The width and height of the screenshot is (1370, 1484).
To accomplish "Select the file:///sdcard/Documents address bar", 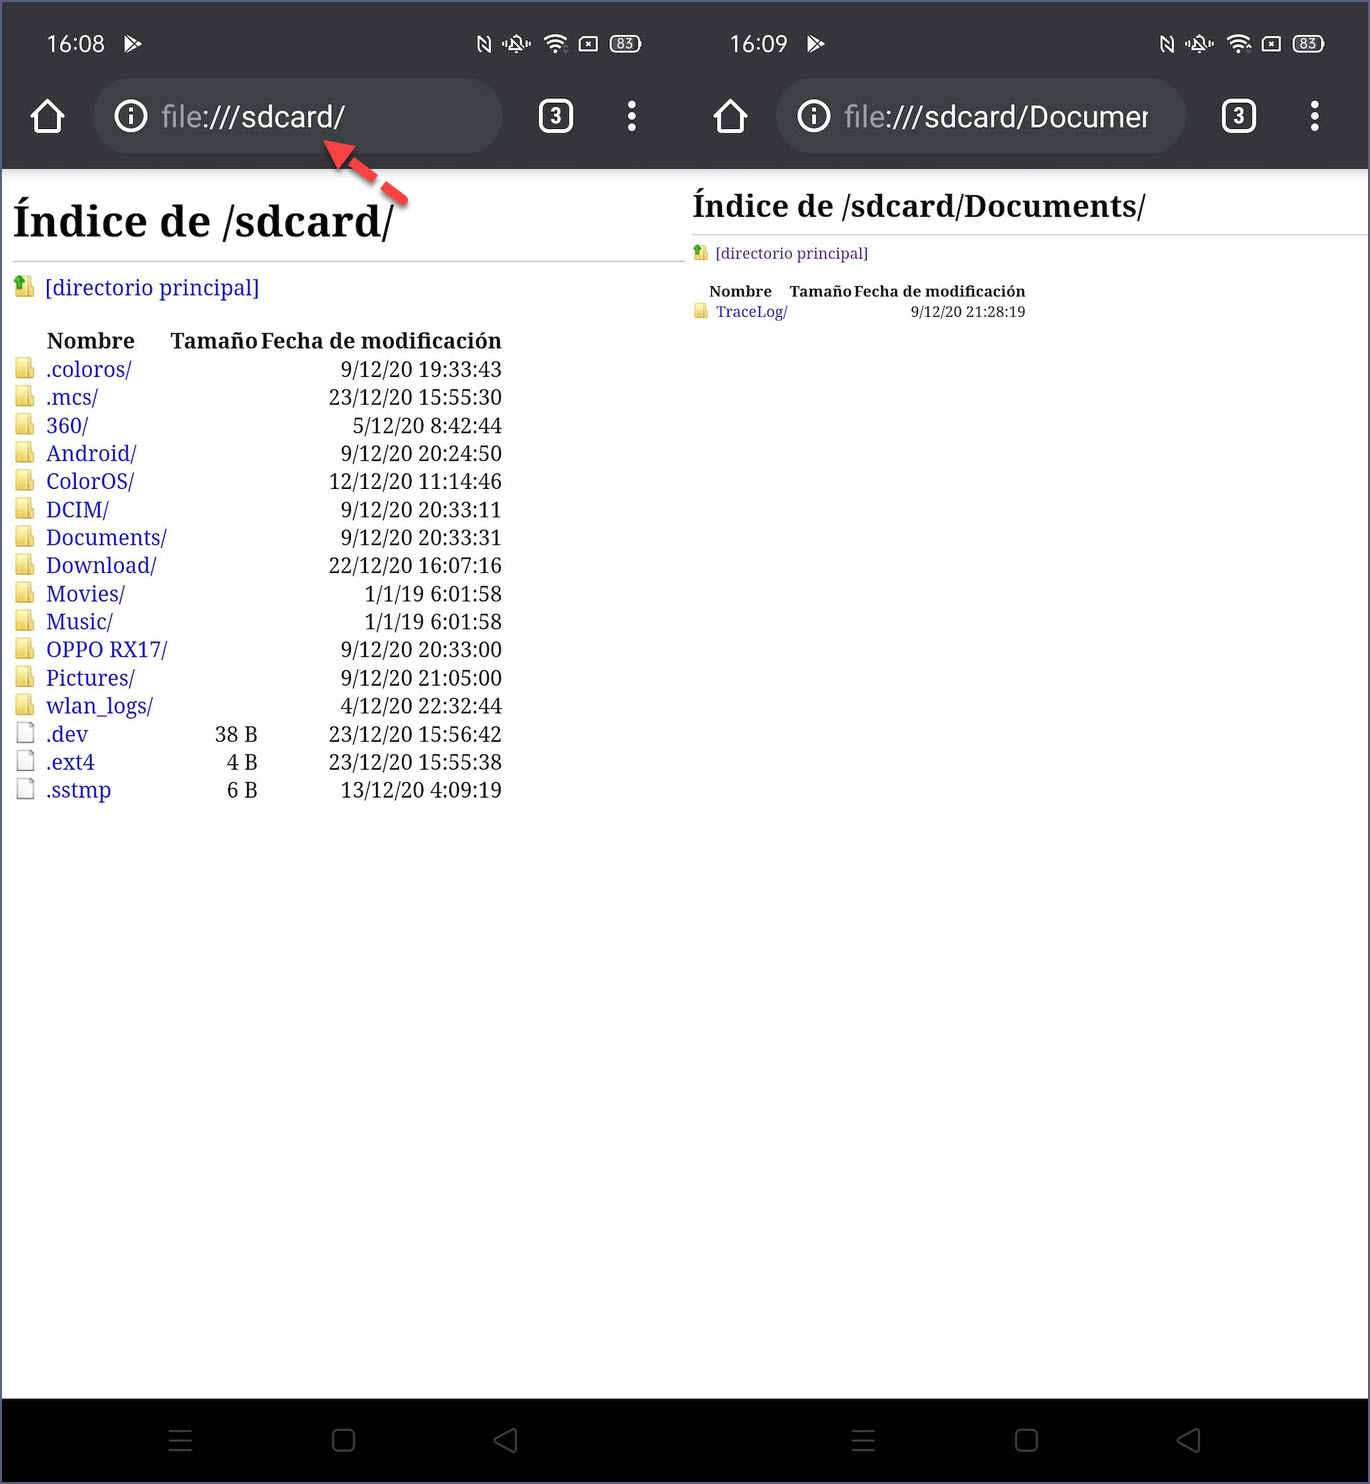I will coord(981,116).
